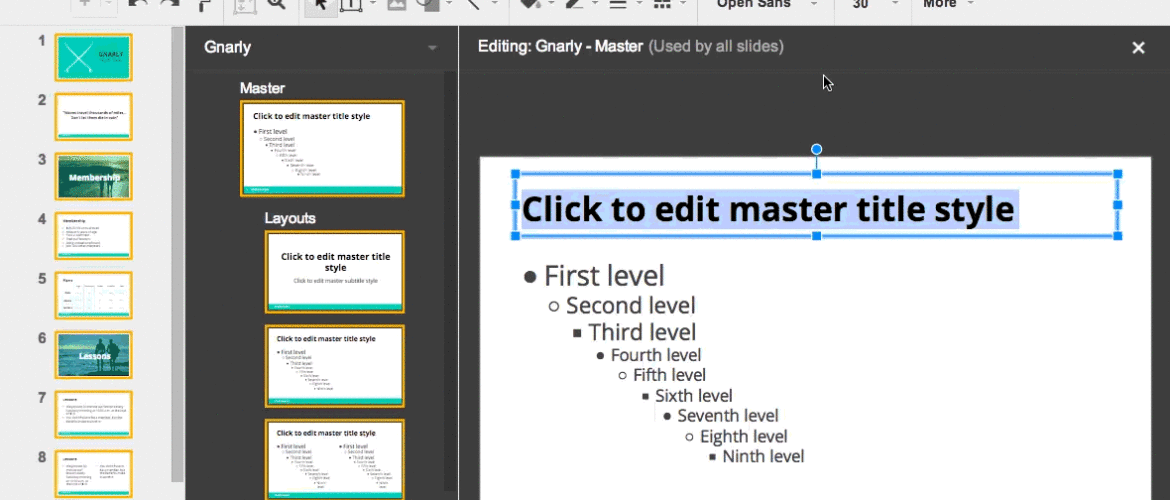Close the master editing panel
Image resolution: width=1170 pixels, height=500 pixels.
(1137, 48)
